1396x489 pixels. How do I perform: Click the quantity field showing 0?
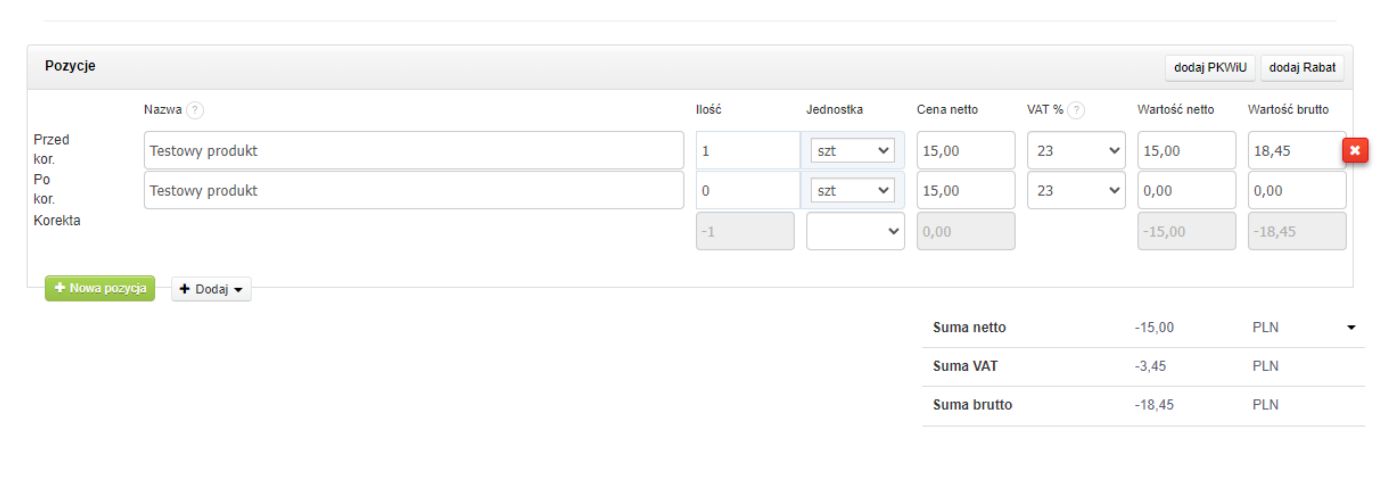[746, 190]
